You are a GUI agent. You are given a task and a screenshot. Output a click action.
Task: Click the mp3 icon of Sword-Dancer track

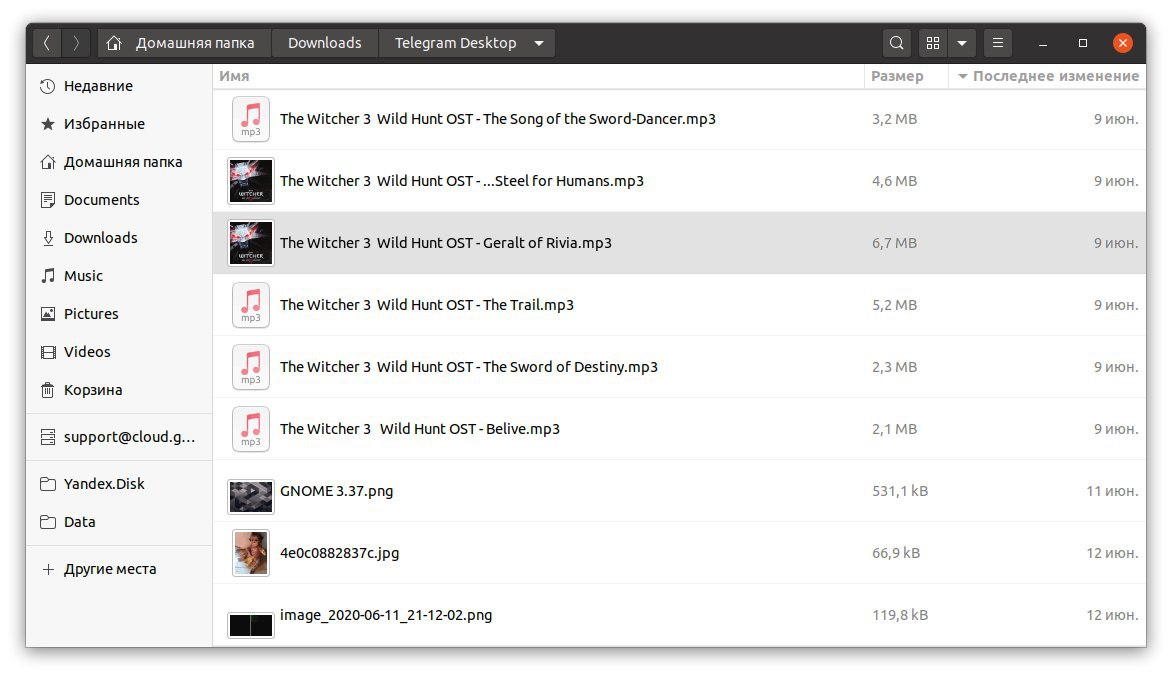[x=250, y=119]
